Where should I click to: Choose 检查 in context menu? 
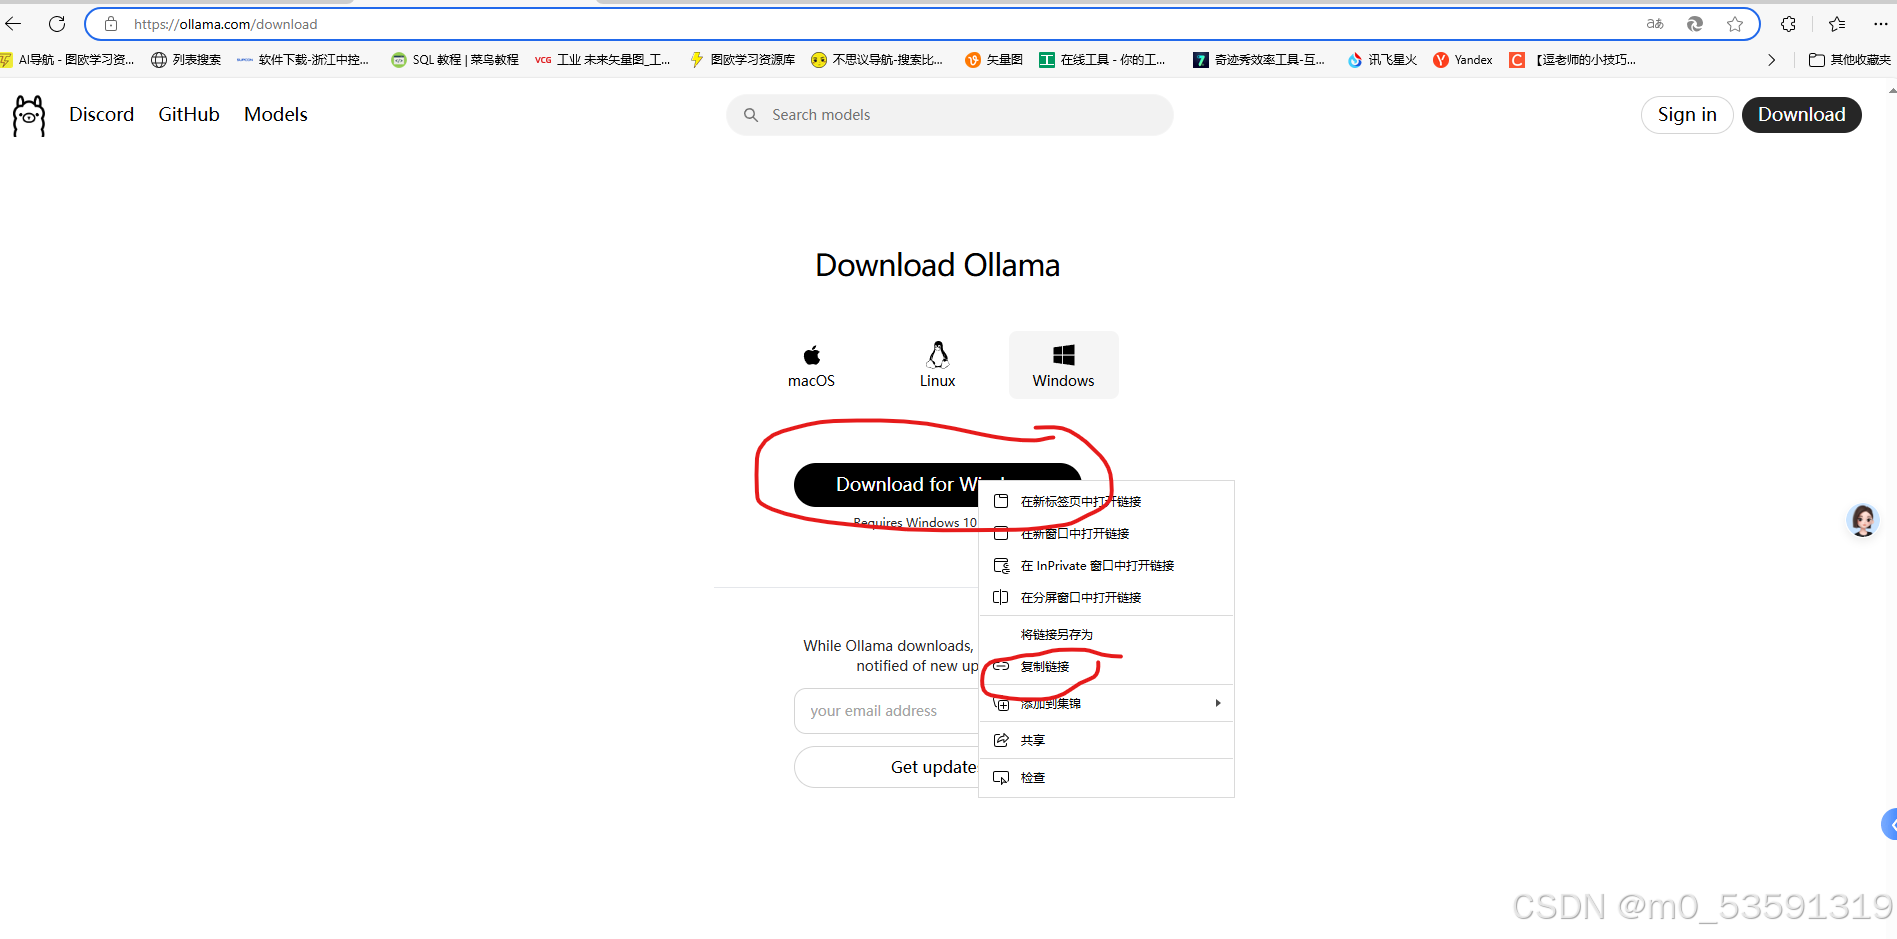pyautogui.click(x=1106, y=778)
